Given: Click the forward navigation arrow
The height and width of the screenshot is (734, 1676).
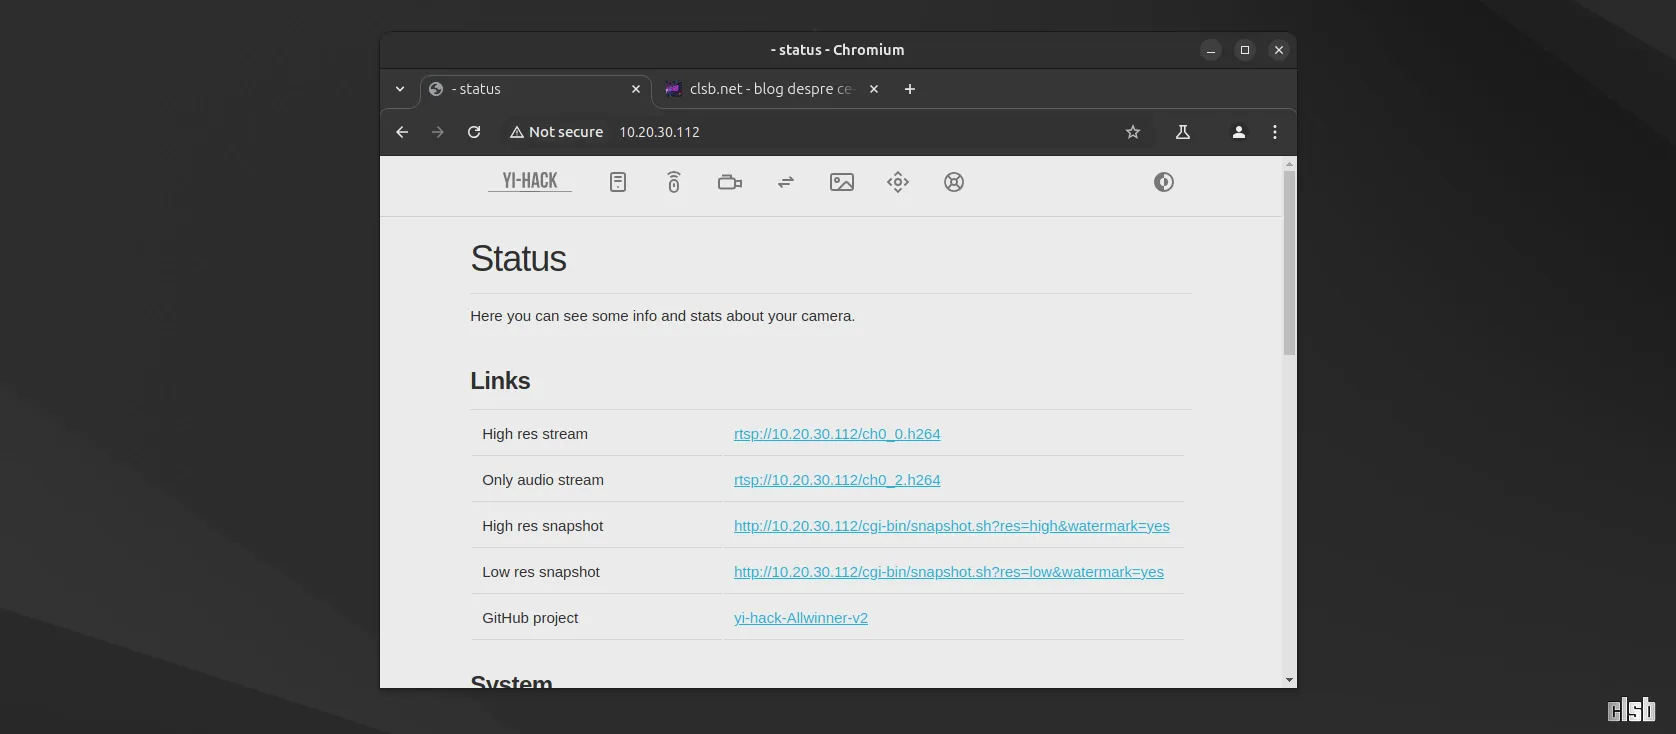Looking at the screenshot, I should pos(438,132).
